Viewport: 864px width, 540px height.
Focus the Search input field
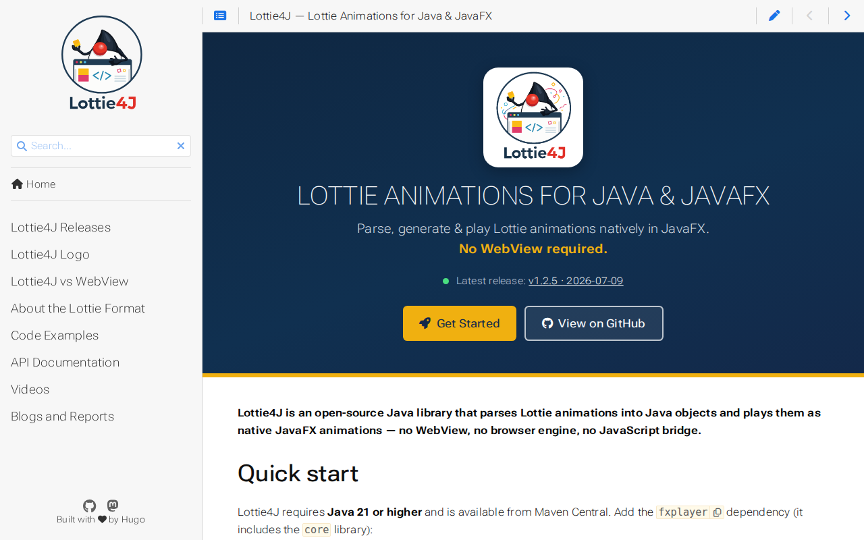click(x=100, y=145)
